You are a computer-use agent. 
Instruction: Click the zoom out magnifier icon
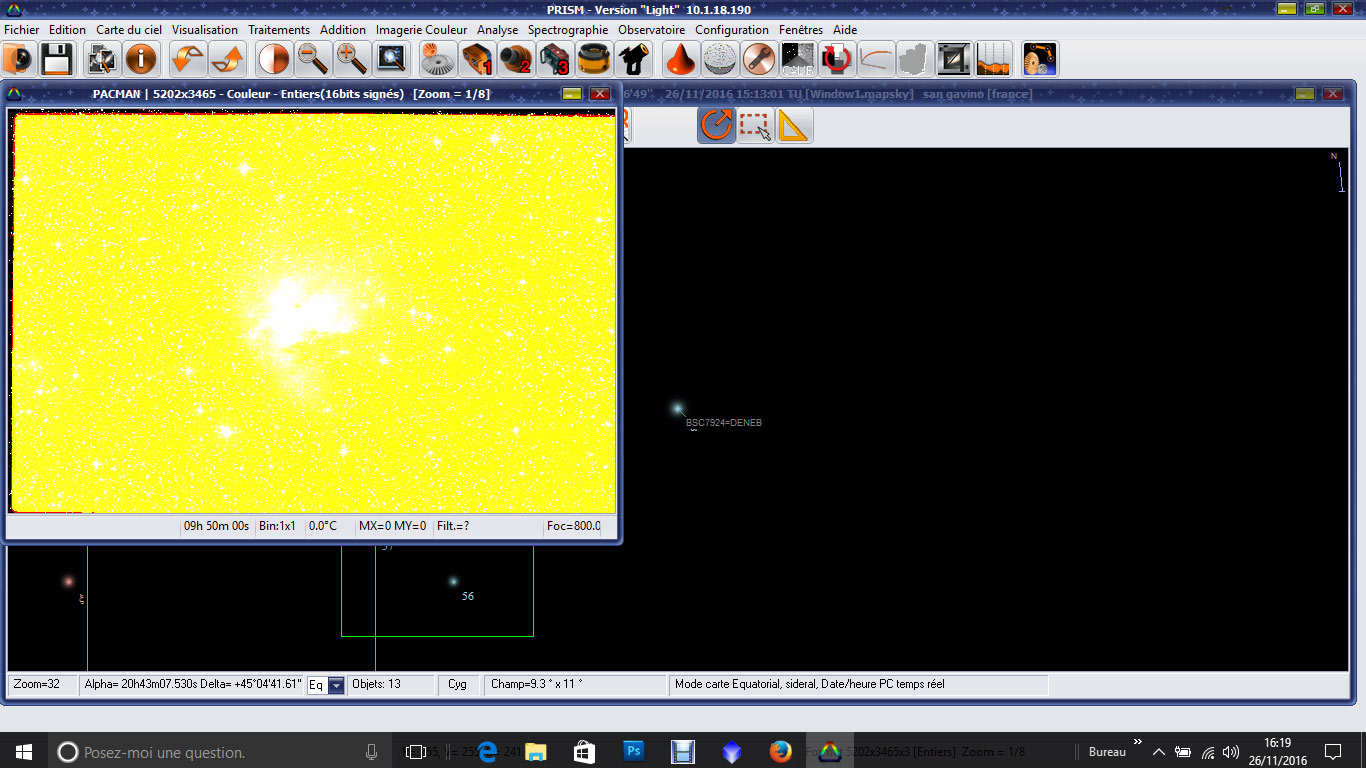coord(313,60)
